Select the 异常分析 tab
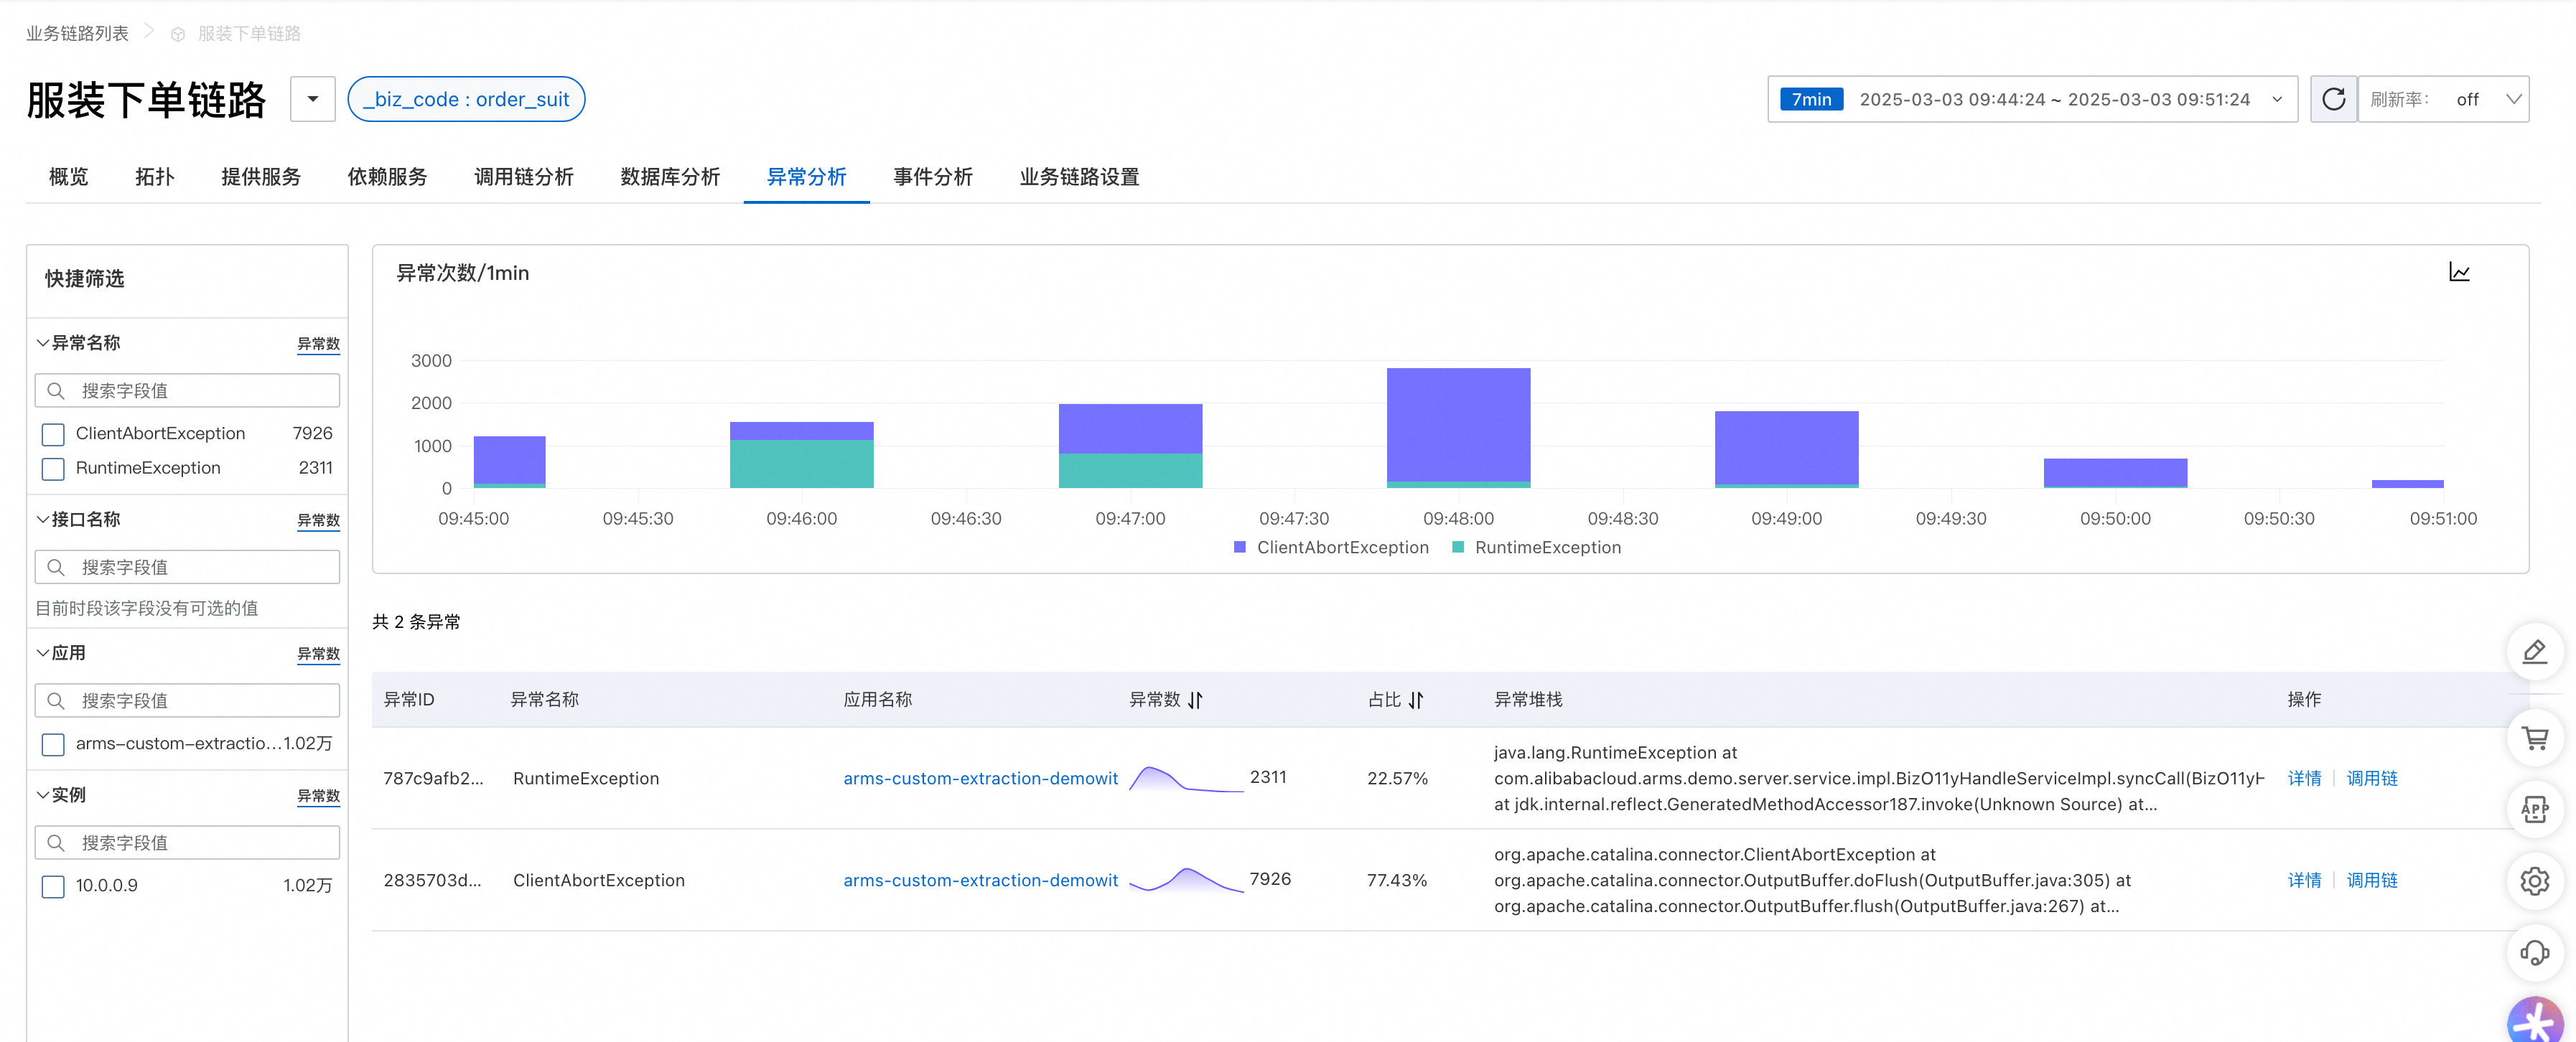2576x1042 pixels. [806, 177]
